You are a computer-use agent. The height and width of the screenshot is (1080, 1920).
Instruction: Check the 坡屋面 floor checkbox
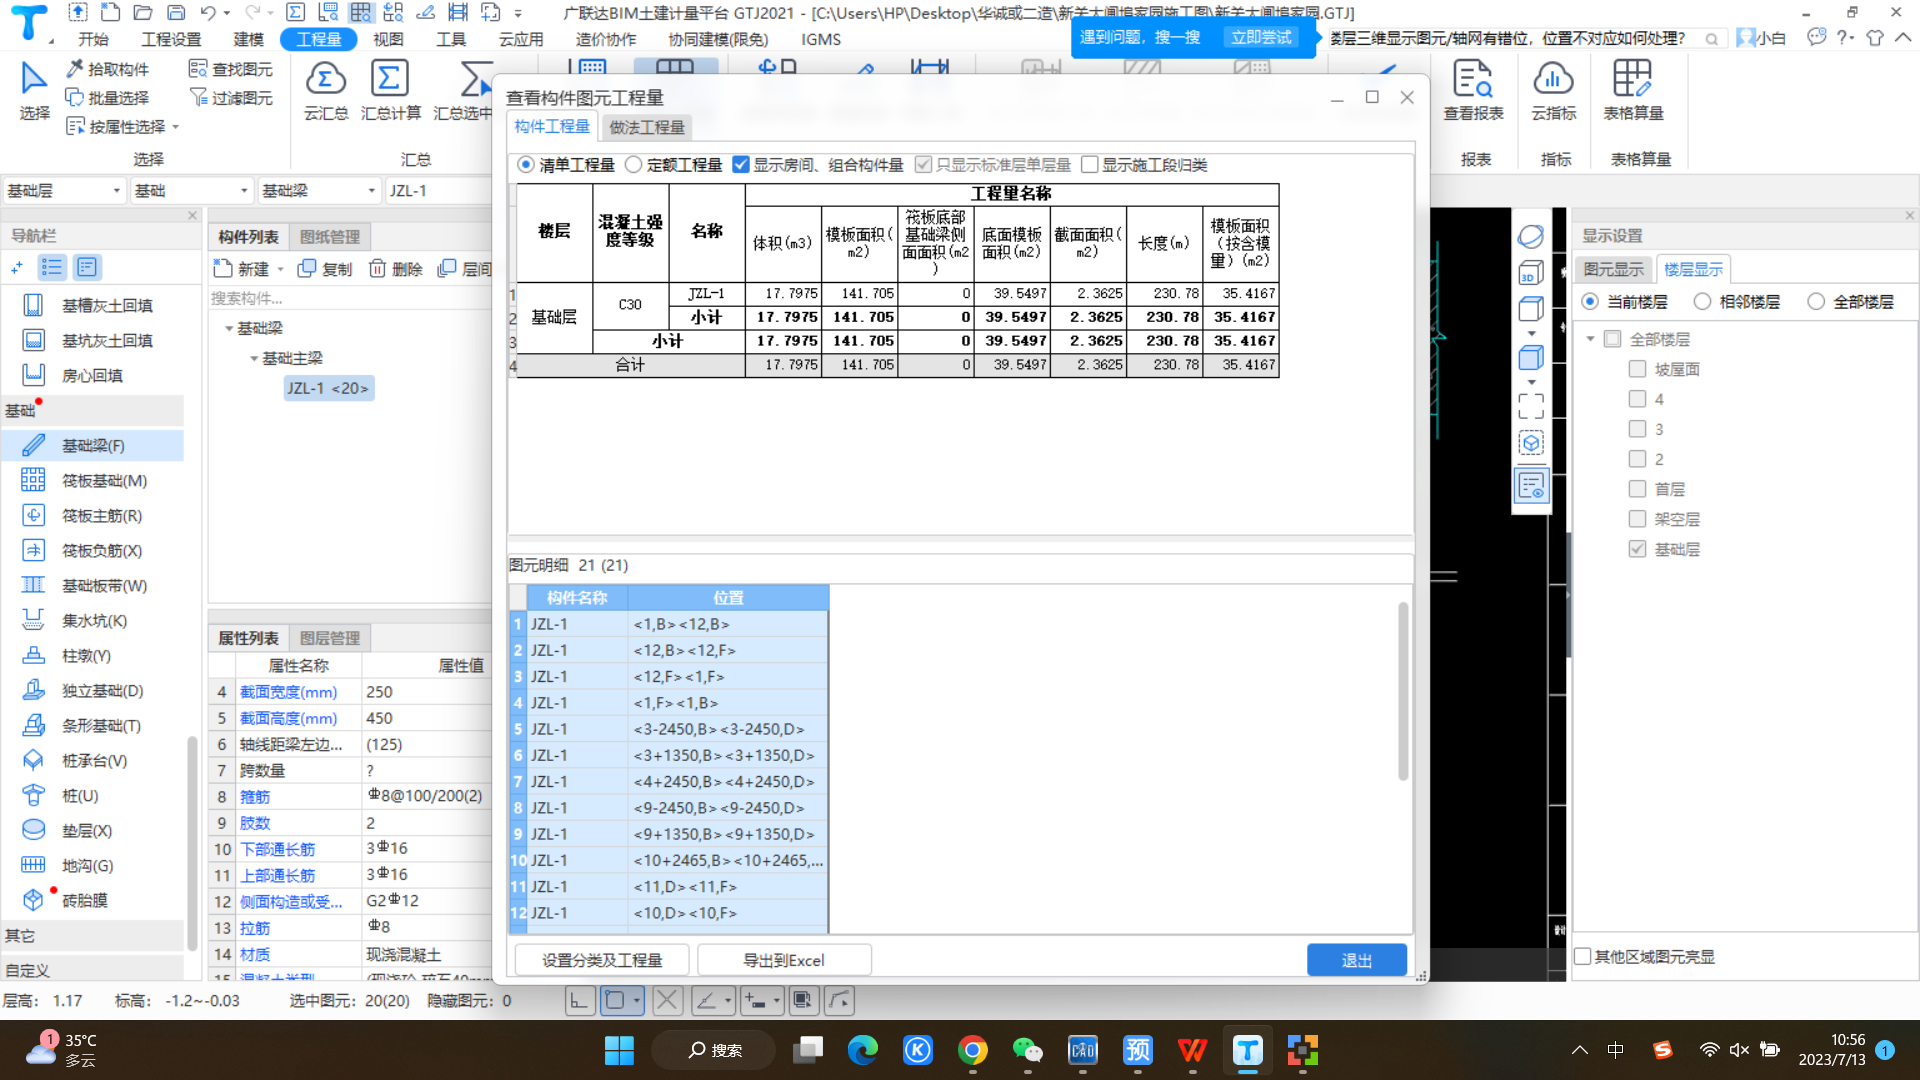tap(1637, 369)
